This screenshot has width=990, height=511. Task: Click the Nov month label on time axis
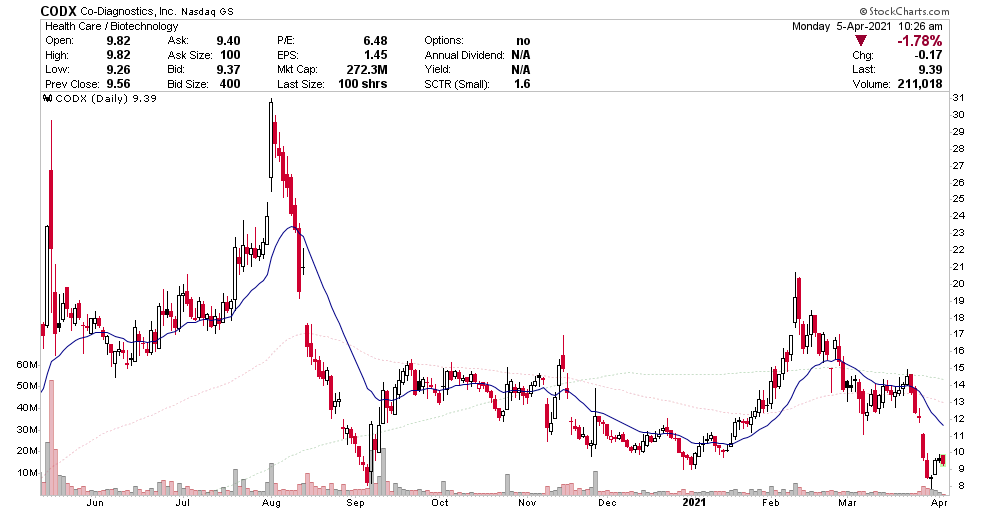click(528, 503)
